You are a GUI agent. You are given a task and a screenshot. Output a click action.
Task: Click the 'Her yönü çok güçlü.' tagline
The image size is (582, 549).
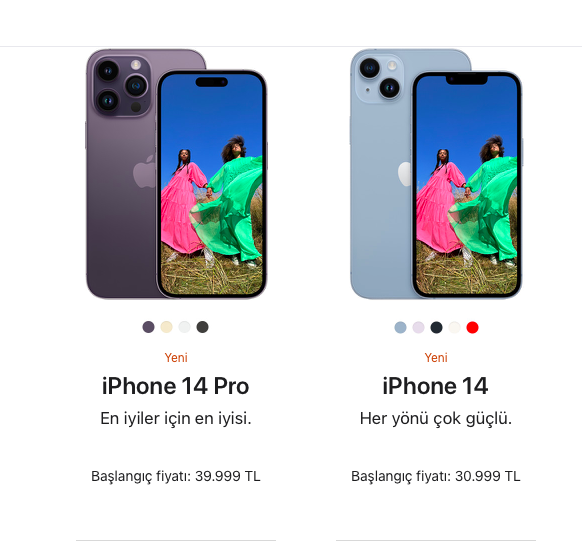[x=436, y=419]
